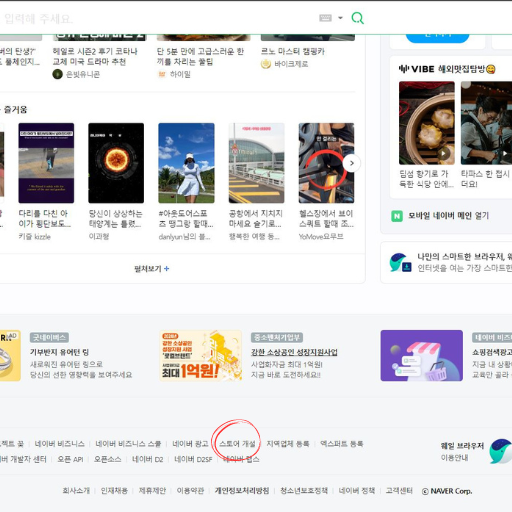Click 딤섬 향기로 가득한 식당 caption
This screenshot has height=512, width=512.
coord(426,179)
